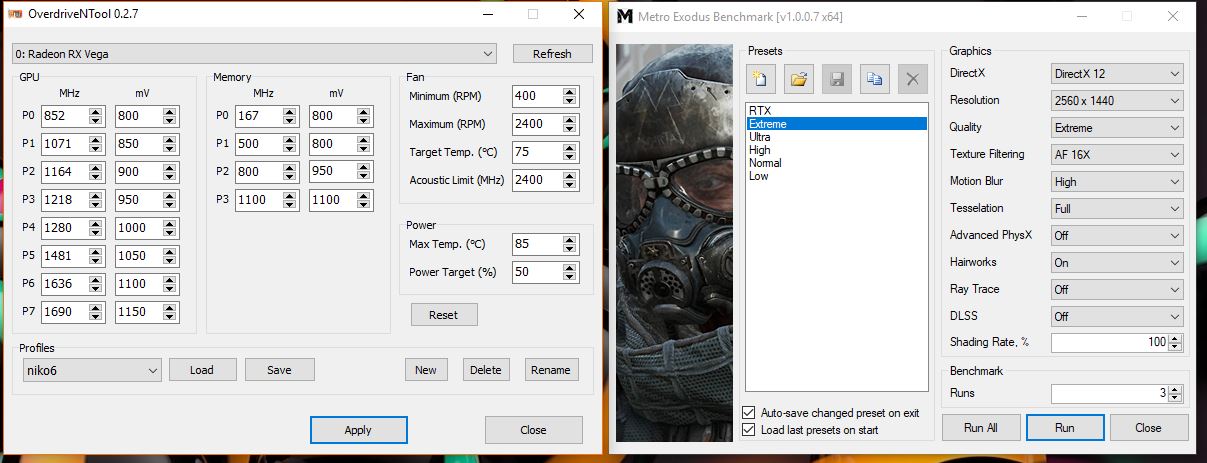The height and width of the screenshot is (463, 1207).
Task: Select the Ultra preset
Action: [x=837, y=137]
